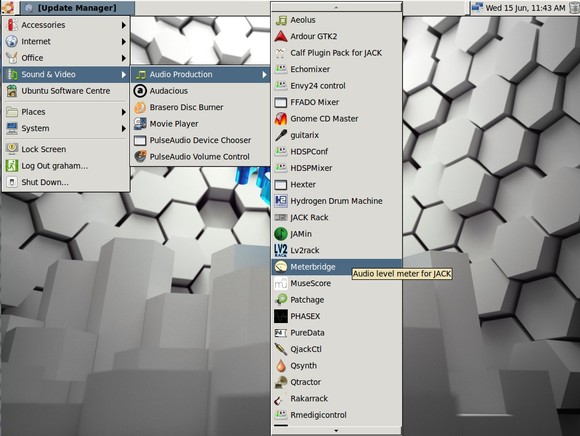Click the Update Manager taskbar button

(78, 8)
